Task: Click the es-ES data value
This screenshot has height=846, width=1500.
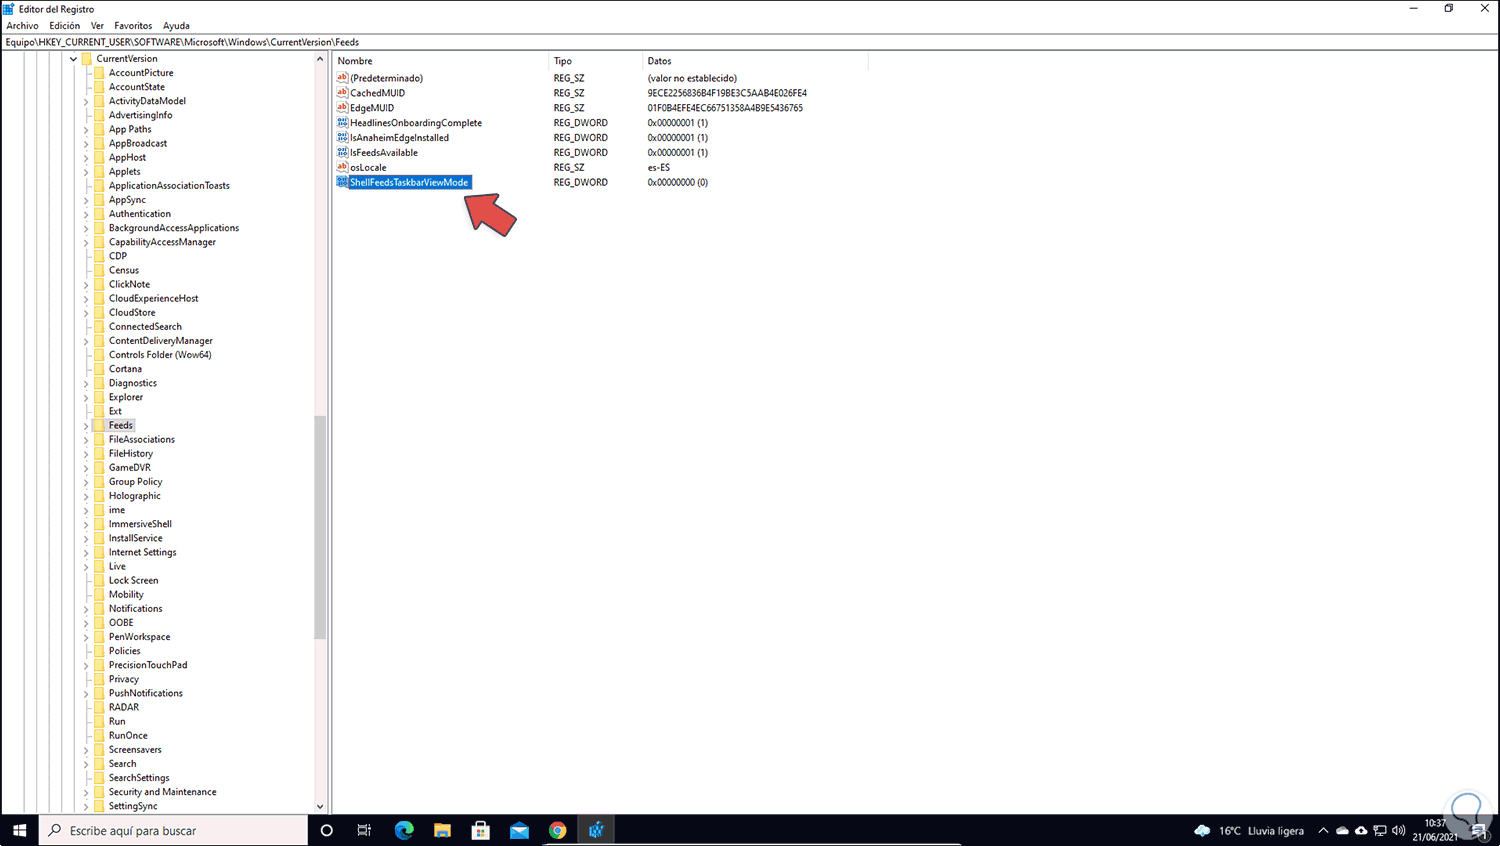Action: click(x=658, y=167)
